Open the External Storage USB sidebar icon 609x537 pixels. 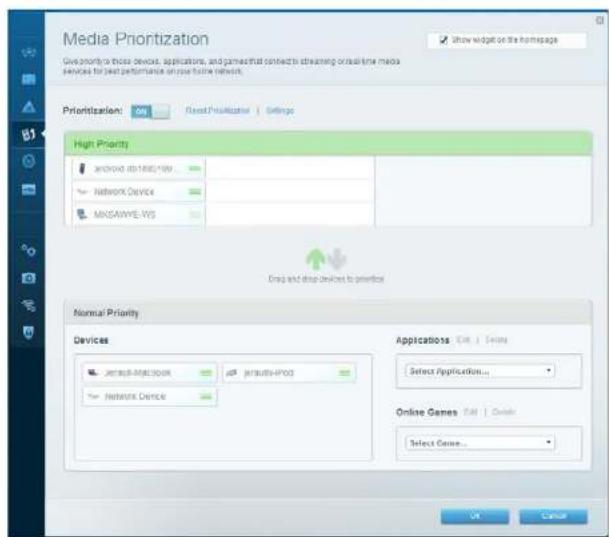(x=28, y=189)
